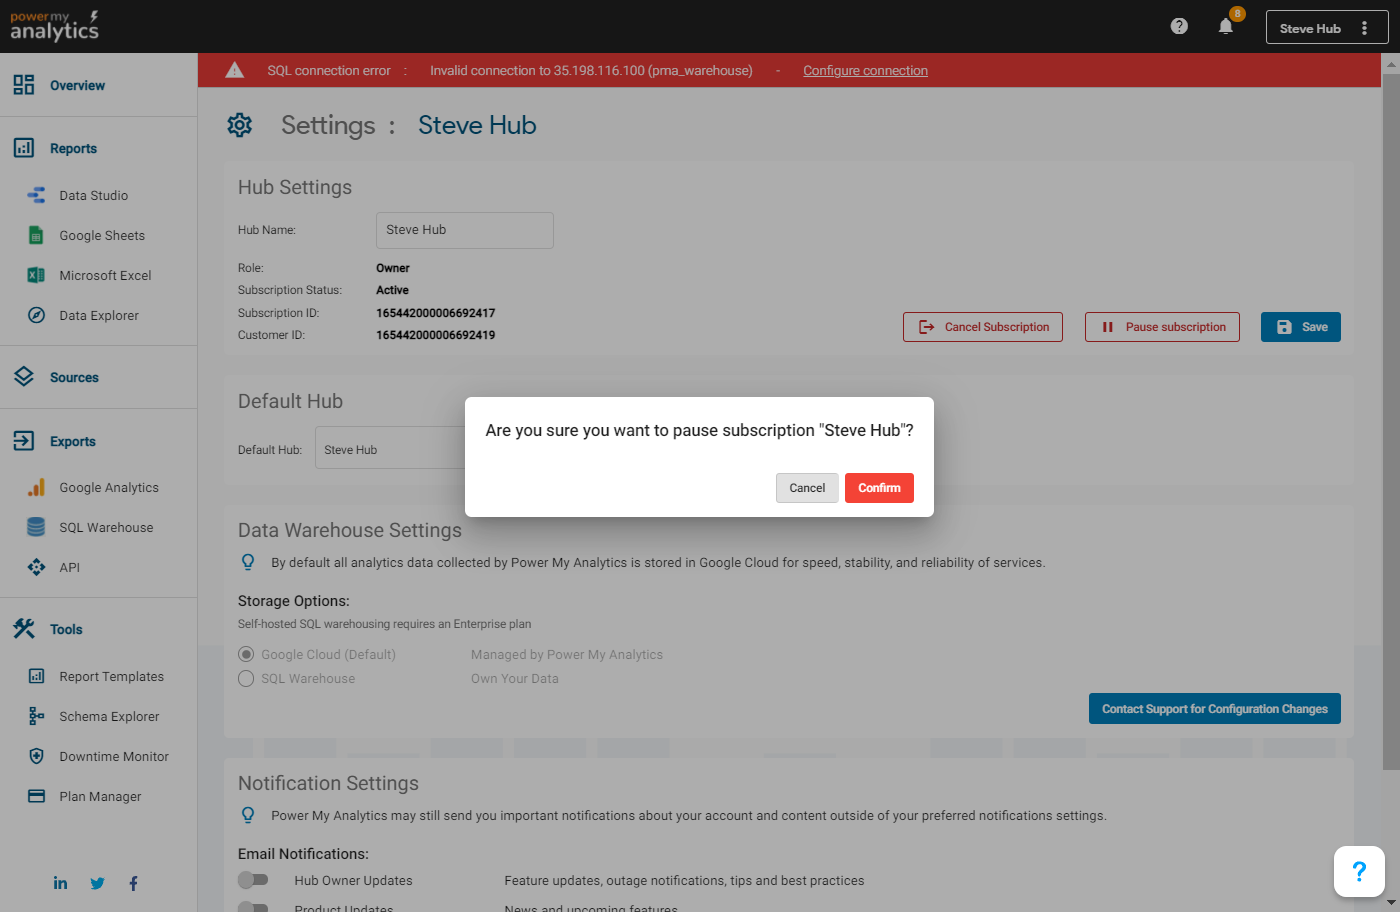Click the Hub Name input field
The height and width of the screenshot is (912, 1400).
click(464, 230)
